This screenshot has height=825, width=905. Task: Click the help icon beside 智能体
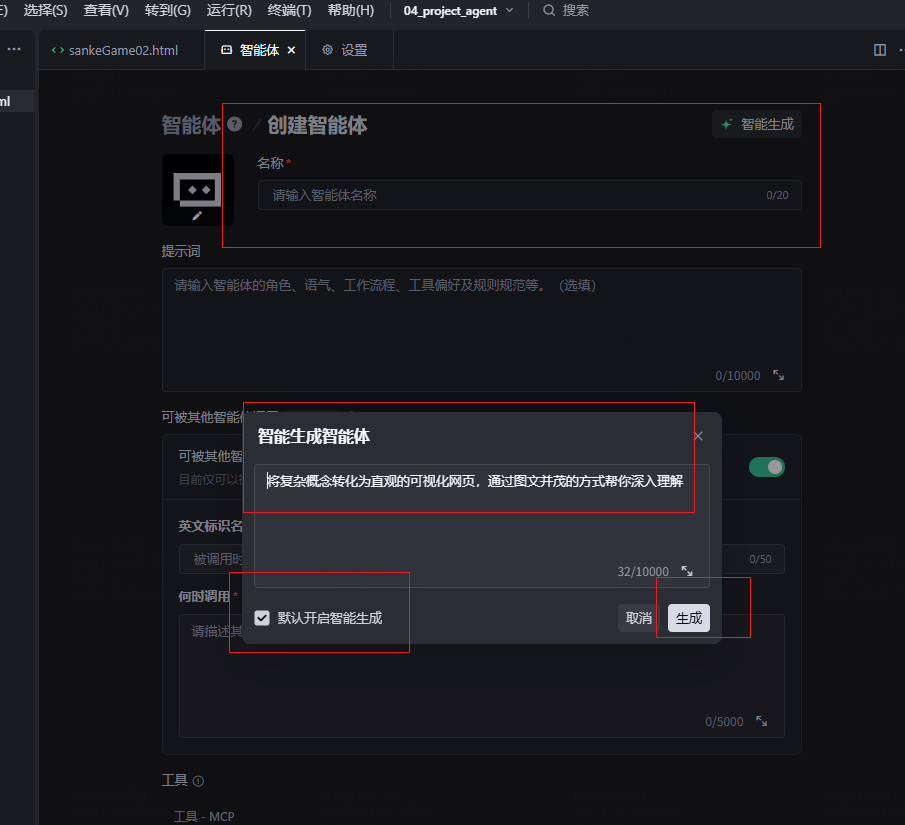[234, 124]
